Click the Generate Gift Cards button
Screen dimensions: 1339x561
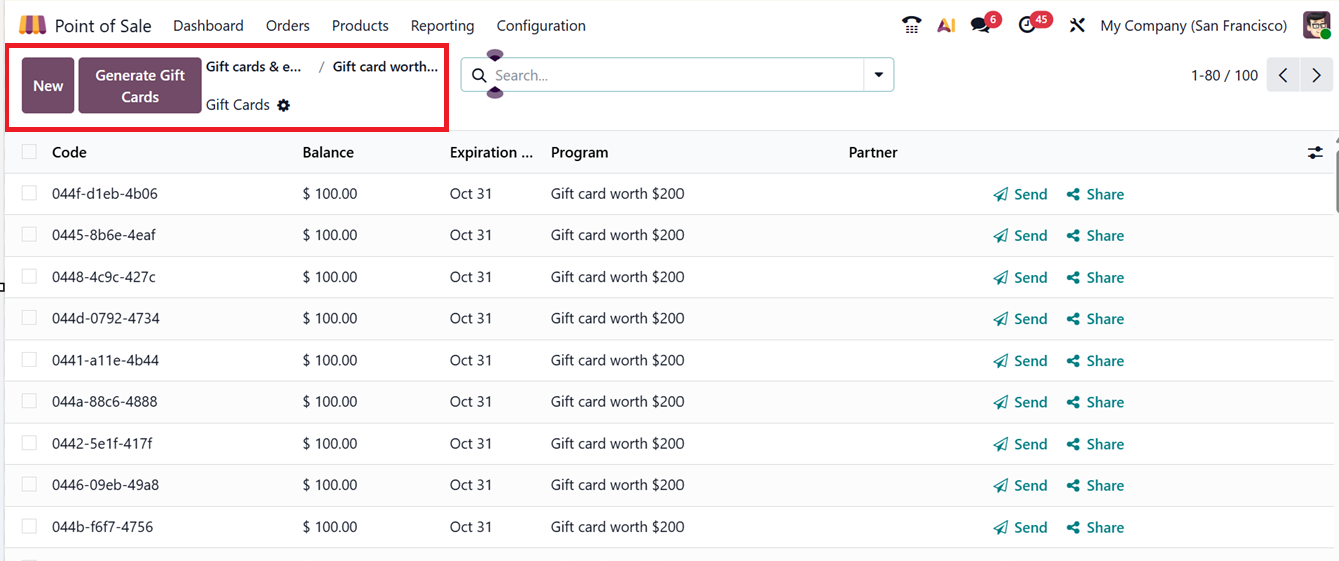pos(140,86)
